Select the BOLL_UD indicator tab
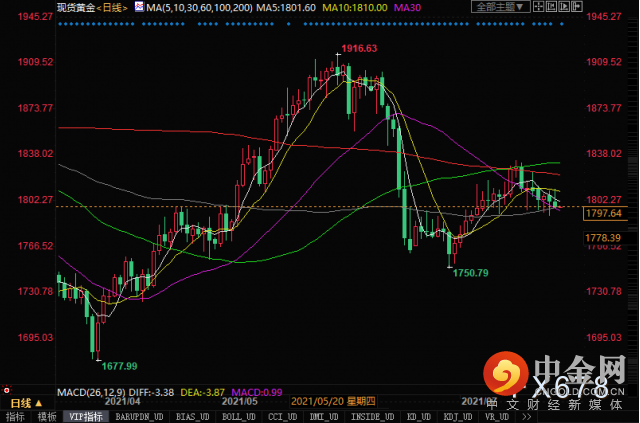640x423 pixels. 239,417
